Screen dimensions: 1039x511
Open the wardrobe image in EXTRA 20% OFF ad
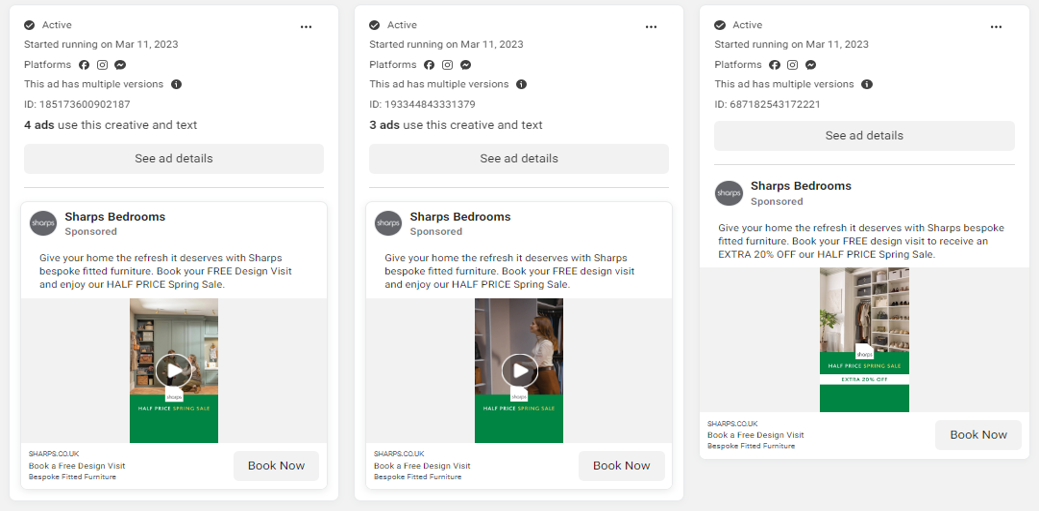tap(864, 339)
